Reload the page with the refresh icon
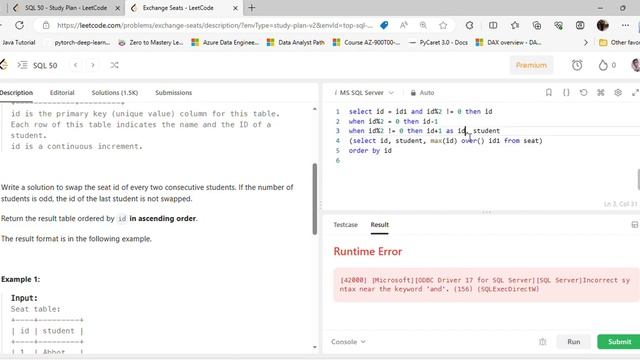 point(19,25)
